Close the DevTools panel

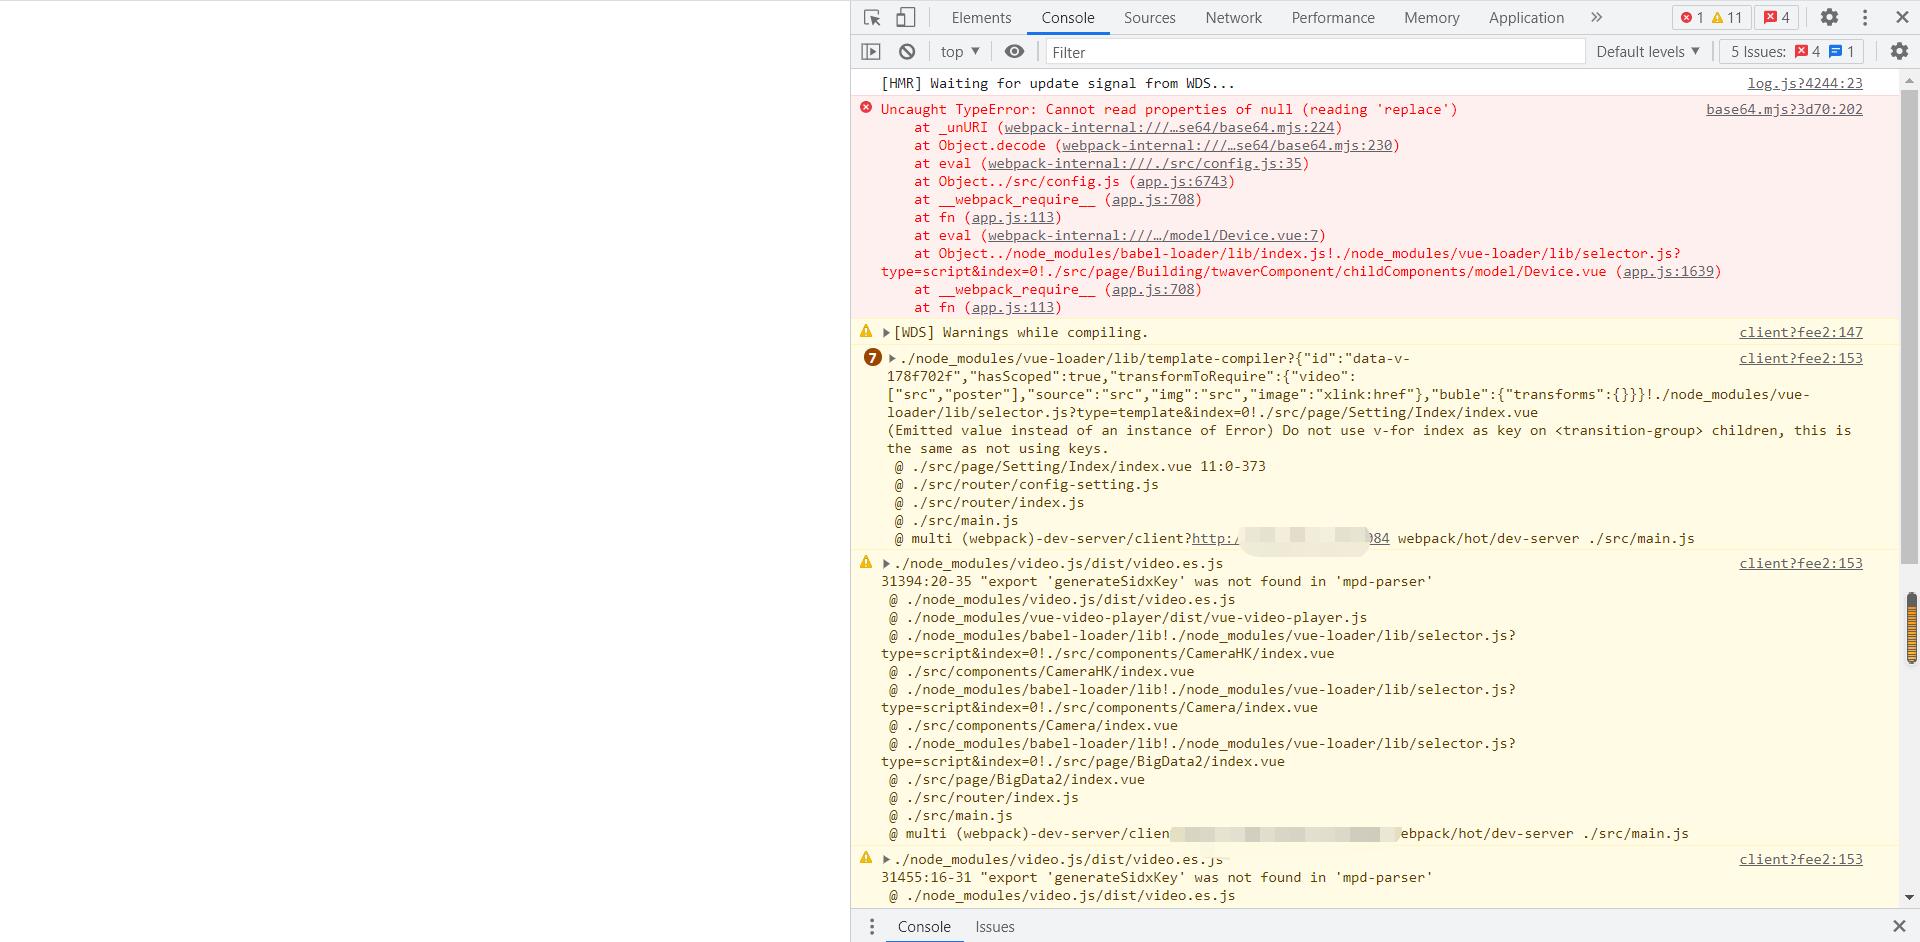coord(1902,18)
